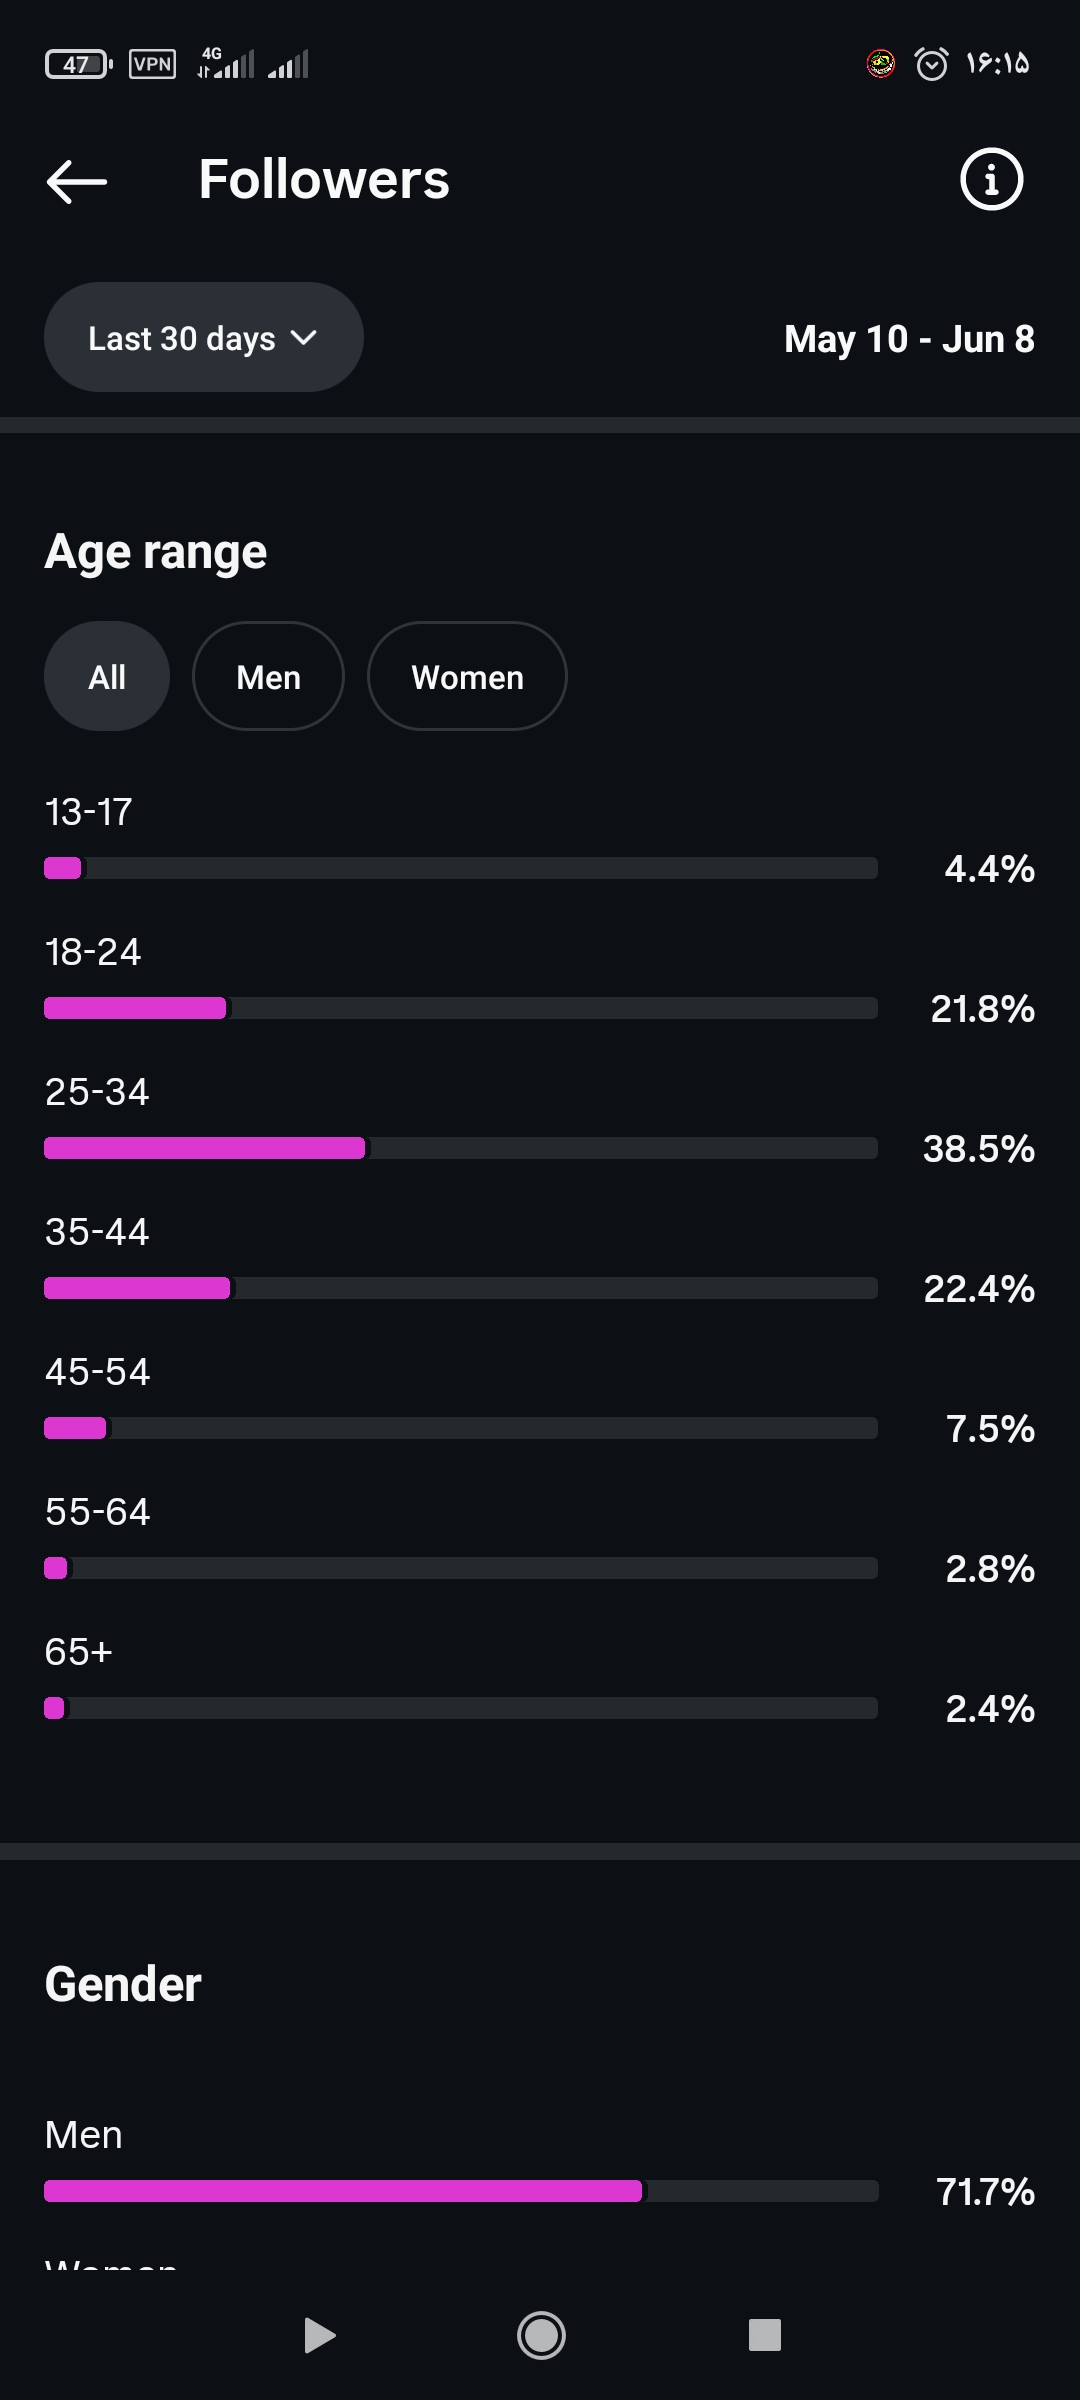The image size is (1080, 2400).
Task: Tap the alarm clock status icon
Action: 932,64
